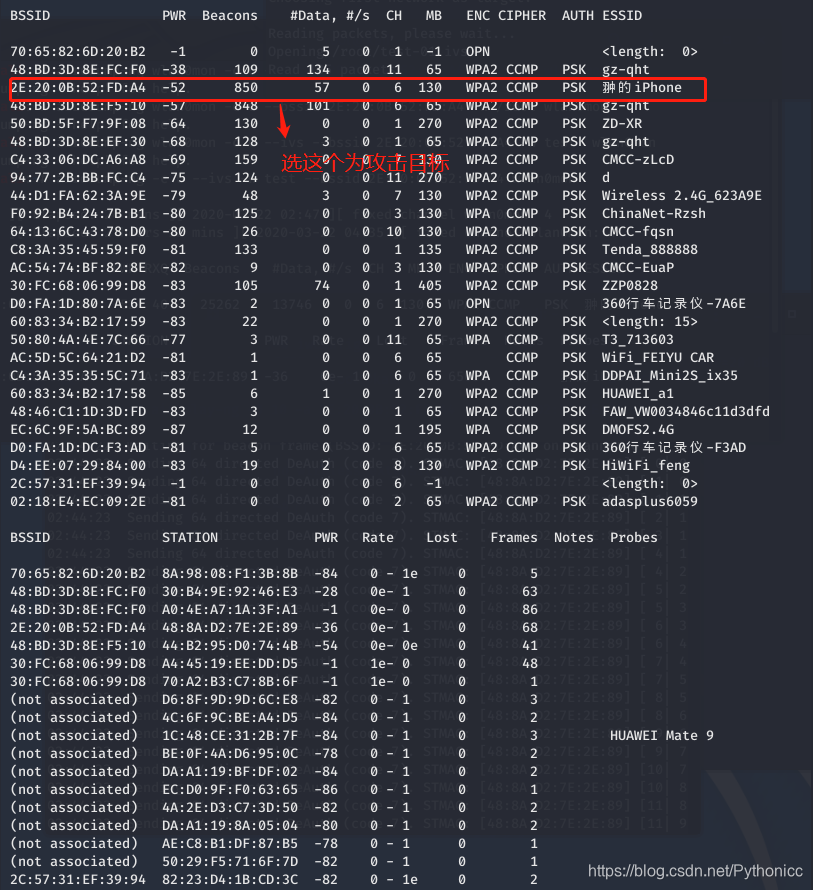Click the ESSID column header
The image size is (813, 890).
click(622, 16)
